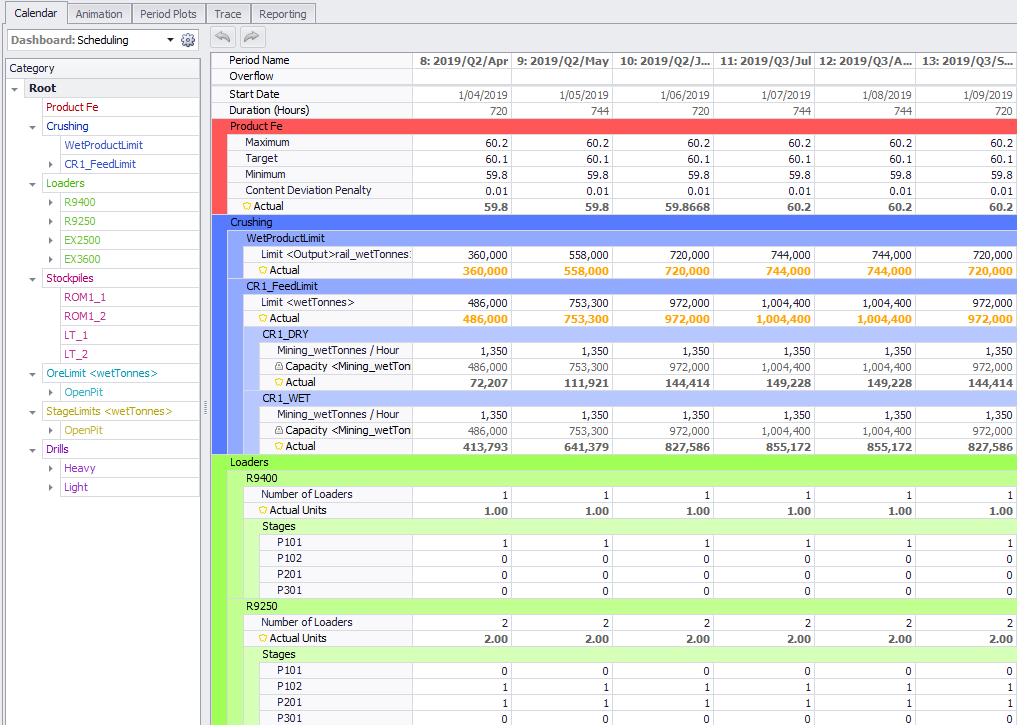Click the undo arrow button
Viewport: 1017px width, 725px height.
(x=222, y=37)
